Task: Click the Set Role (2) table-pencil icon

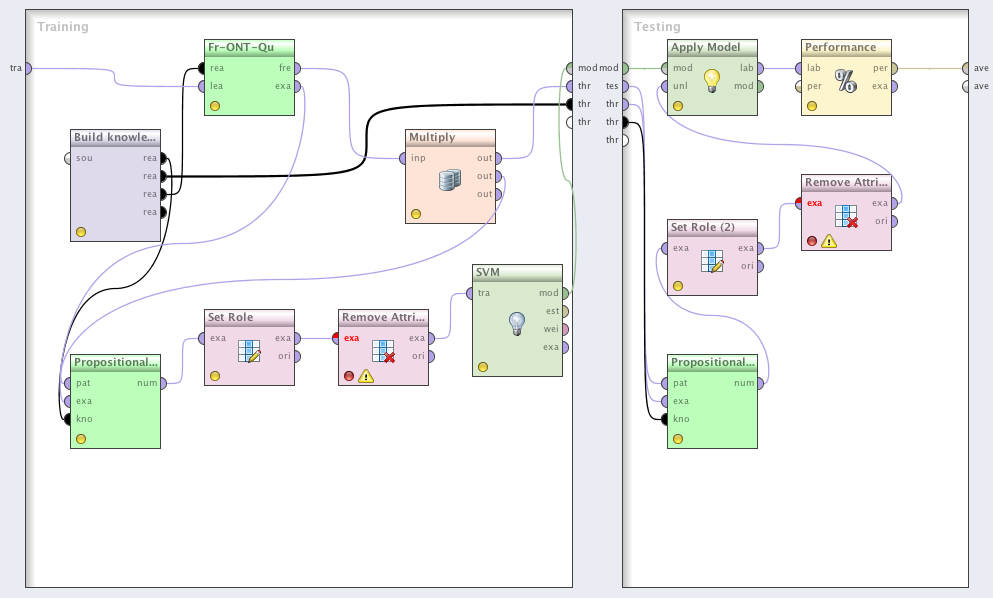Action: pos(711,261)
